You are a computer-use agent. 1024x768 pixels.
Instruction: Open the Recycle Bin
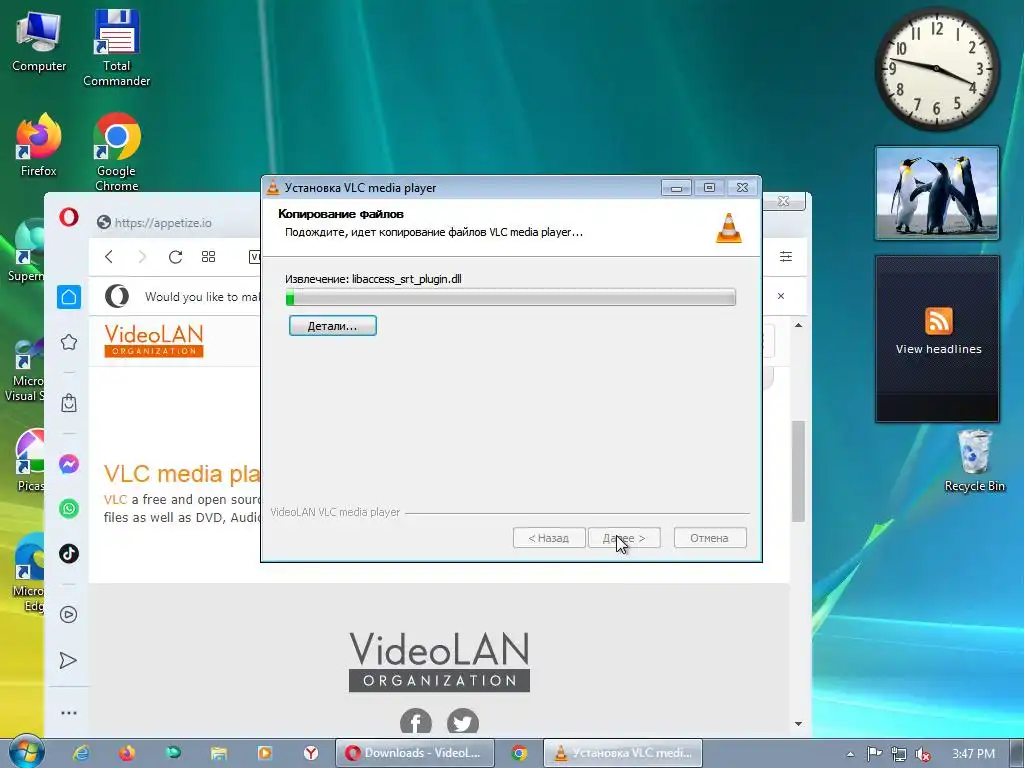[974, 460]
